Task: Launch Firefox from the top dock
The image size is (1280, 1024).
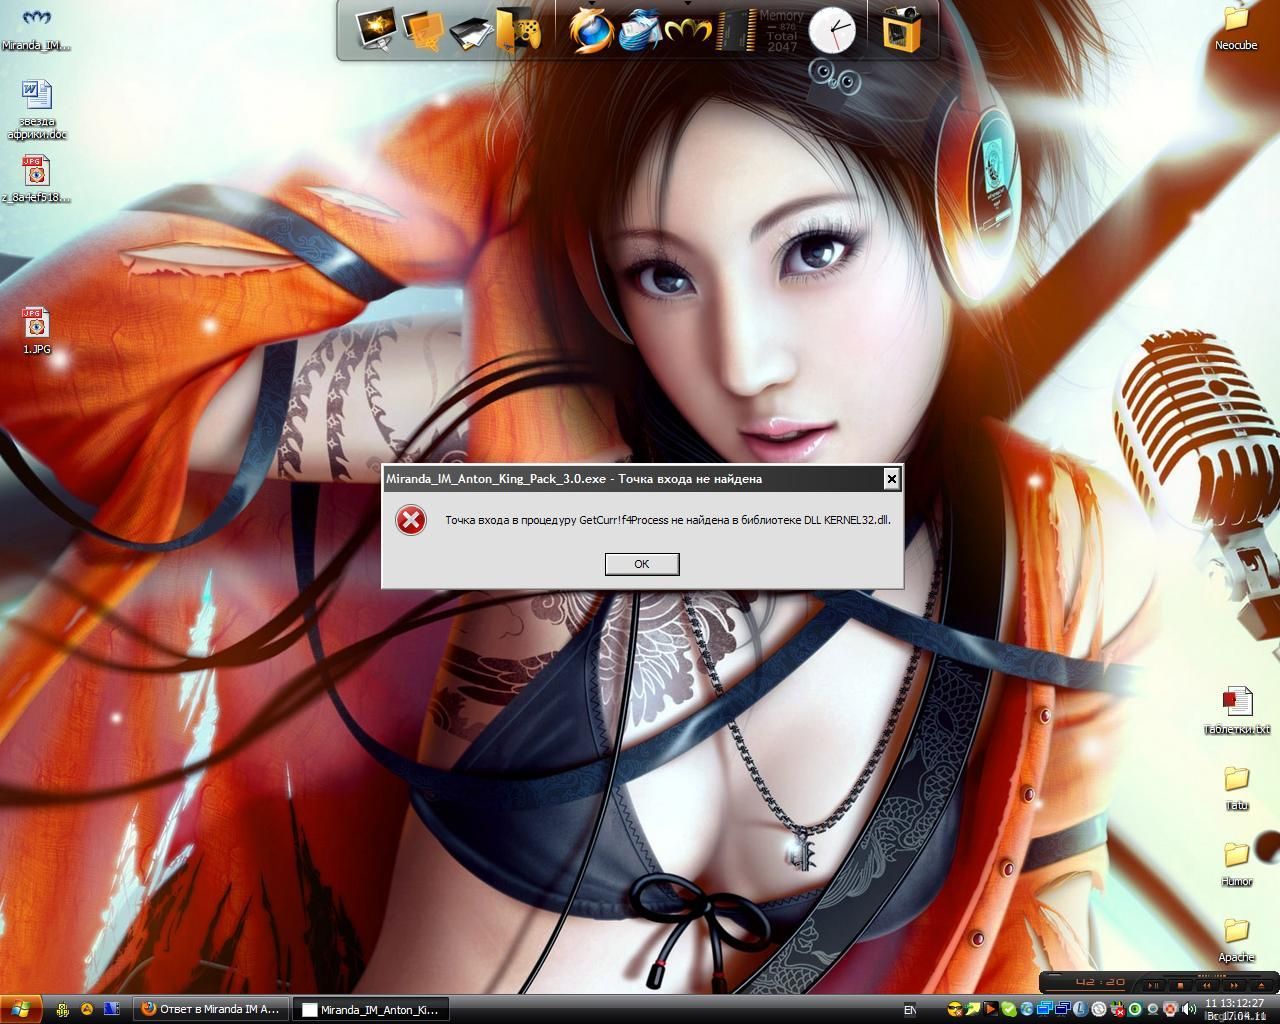Action: (592, 30)
